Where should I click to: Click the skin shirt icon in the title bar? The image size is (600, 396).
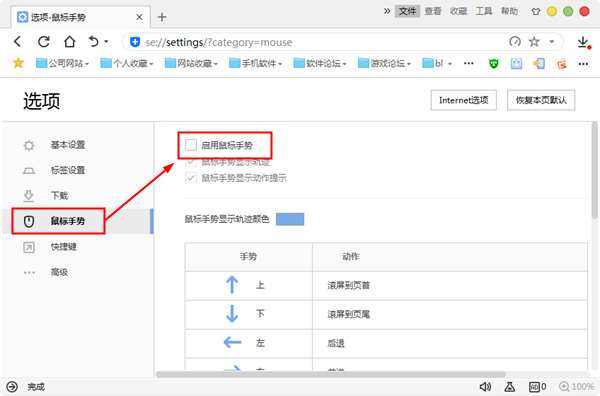coord(536,11)
